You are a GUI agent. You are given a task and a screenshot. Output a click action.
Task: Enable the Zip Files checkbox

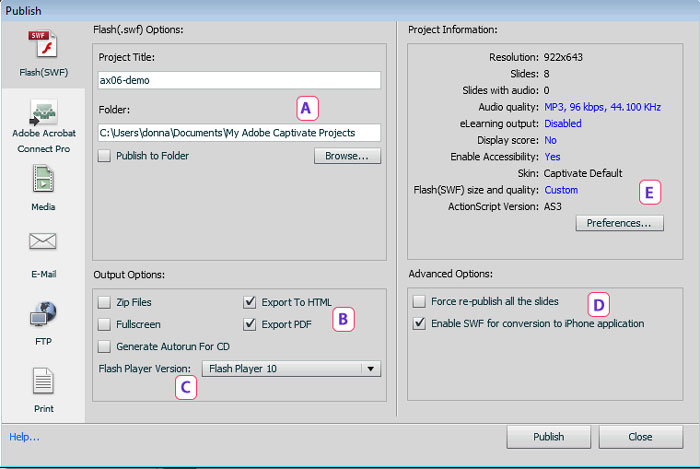pyautogui.click(x=105, y=301)
